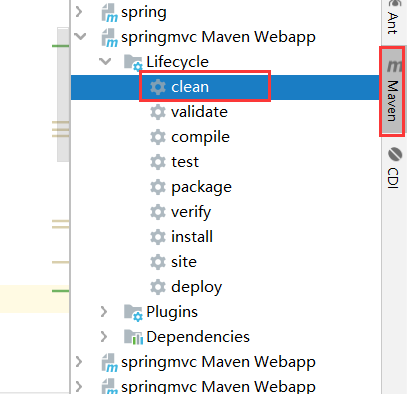Click the CDI tool window icon
The image size is (407, 394).
tap(395, 154)
